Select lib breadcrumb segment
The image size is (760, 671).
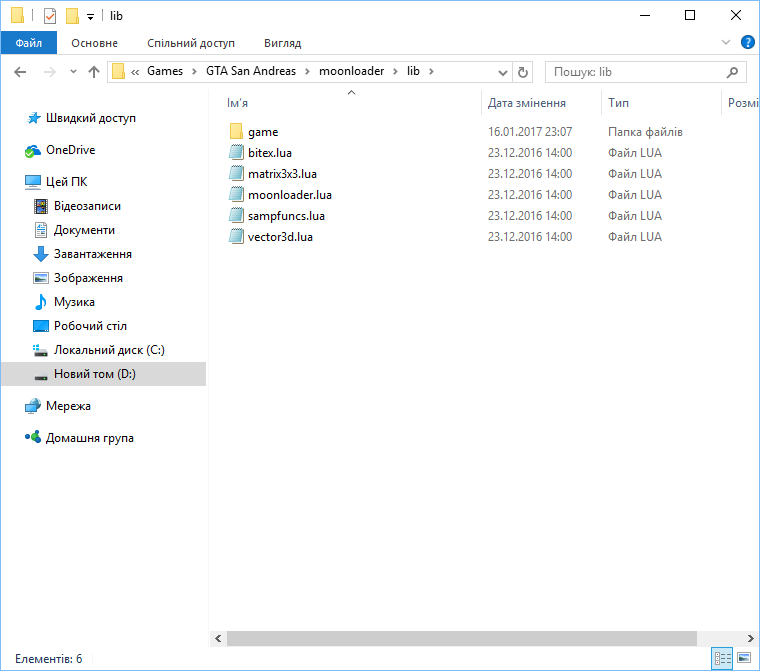point(413,71)
